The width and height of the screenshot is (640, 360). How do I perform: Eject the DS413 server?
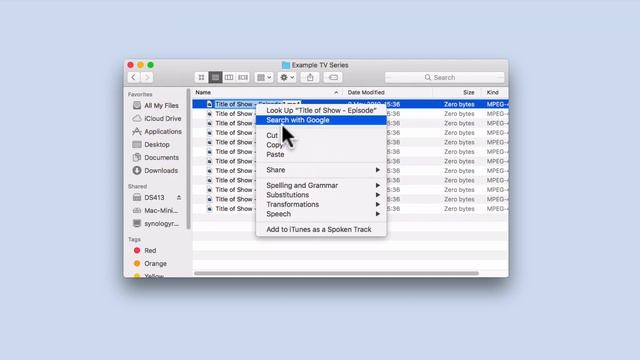[179, 198]
